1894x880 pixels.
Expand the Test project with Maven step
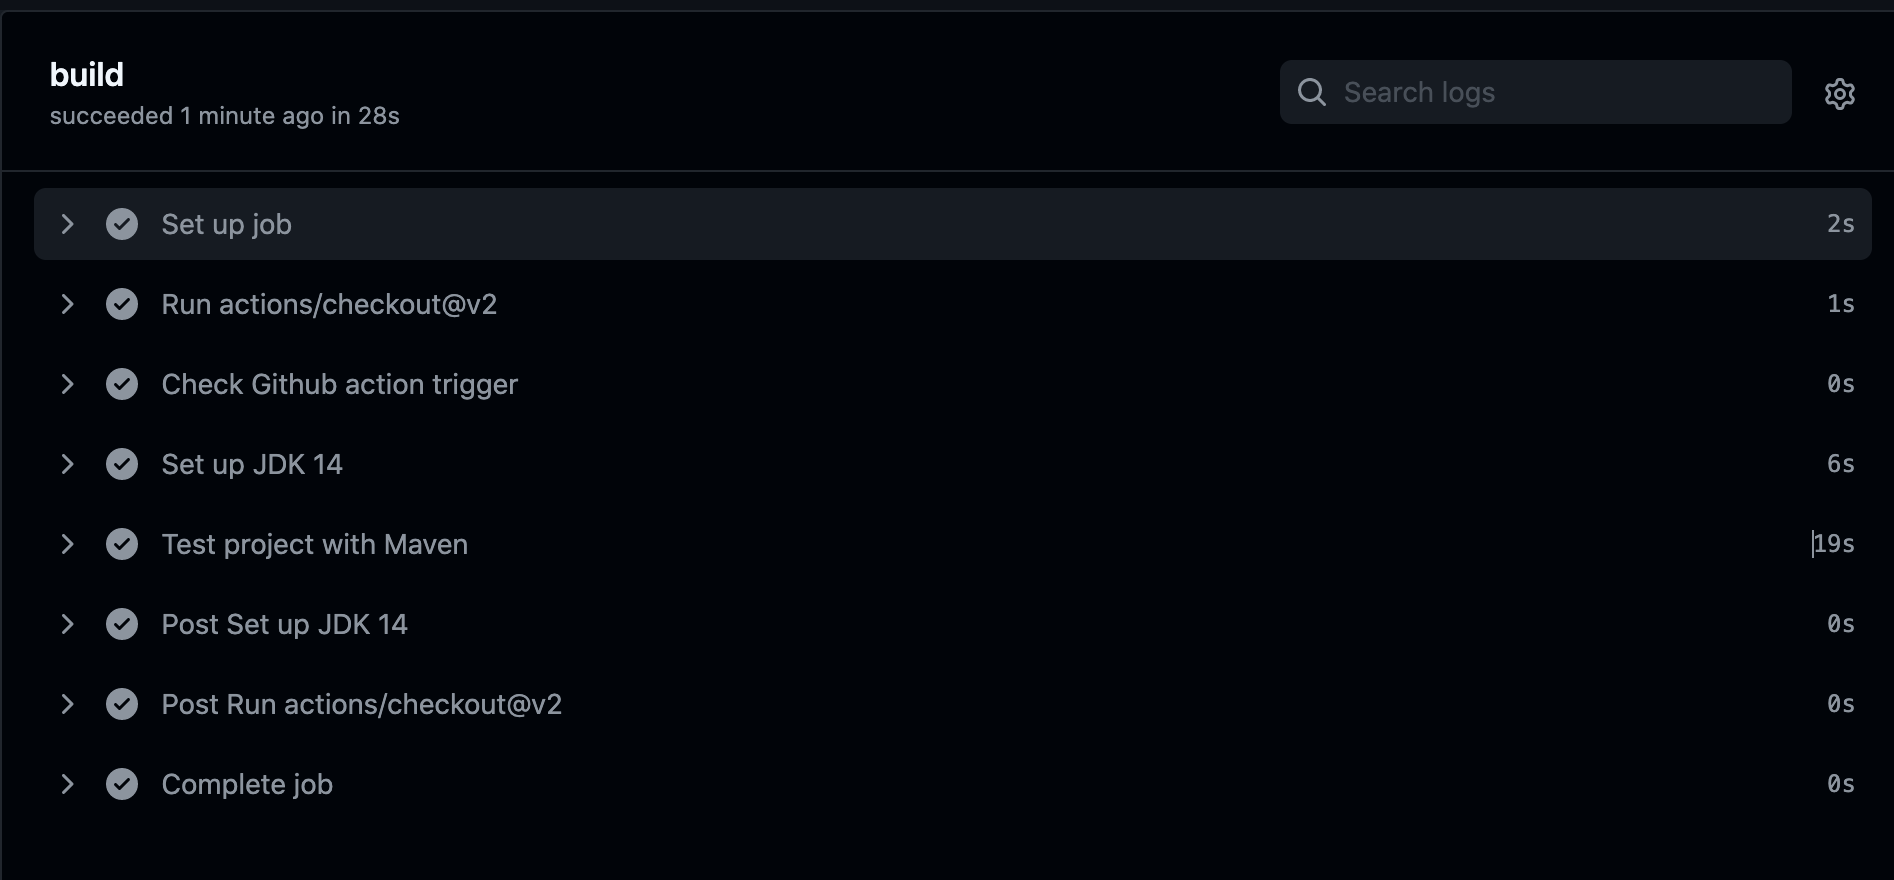click(67, 544)
